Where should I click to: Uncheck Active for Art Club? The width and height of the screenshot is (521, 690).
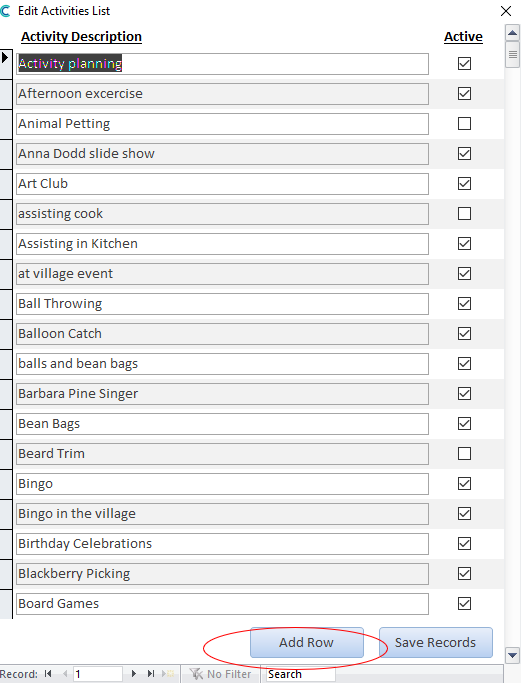point(464,184)
